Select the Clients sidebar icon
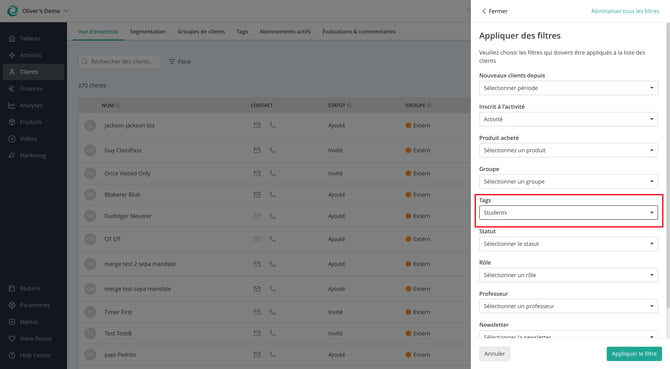 pos(12,72)
